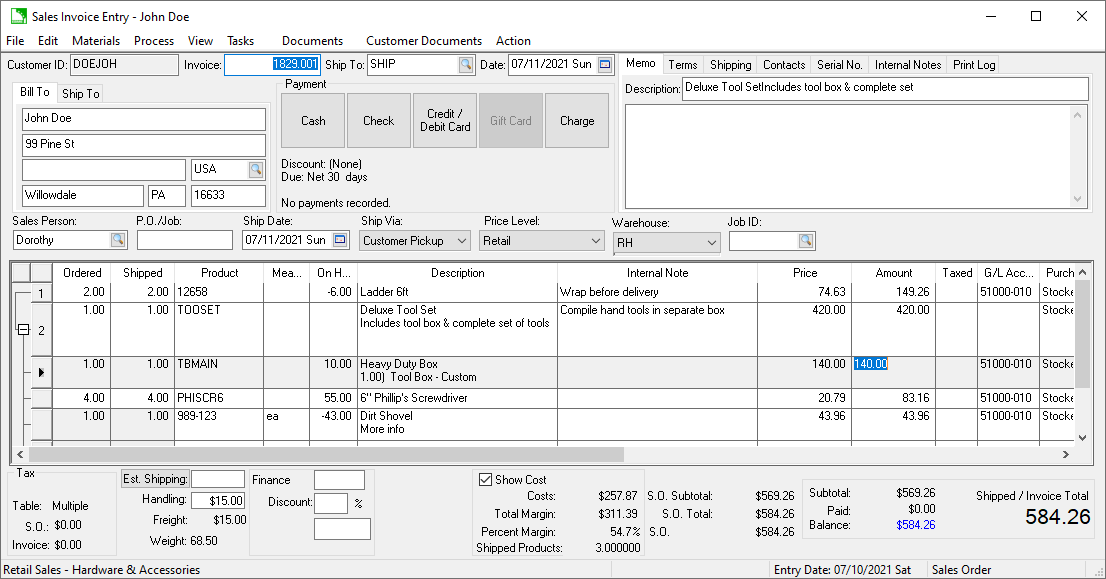The height and width of the screenshot is (579, 1106).
Task: Click the Est. Shipping button
Action: [155, 479]
